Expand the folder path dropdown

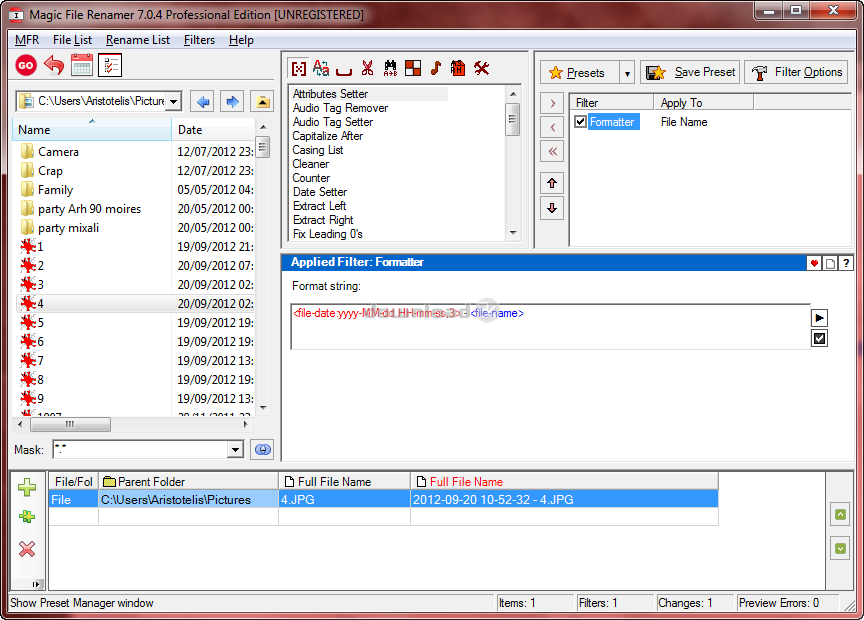173,102
